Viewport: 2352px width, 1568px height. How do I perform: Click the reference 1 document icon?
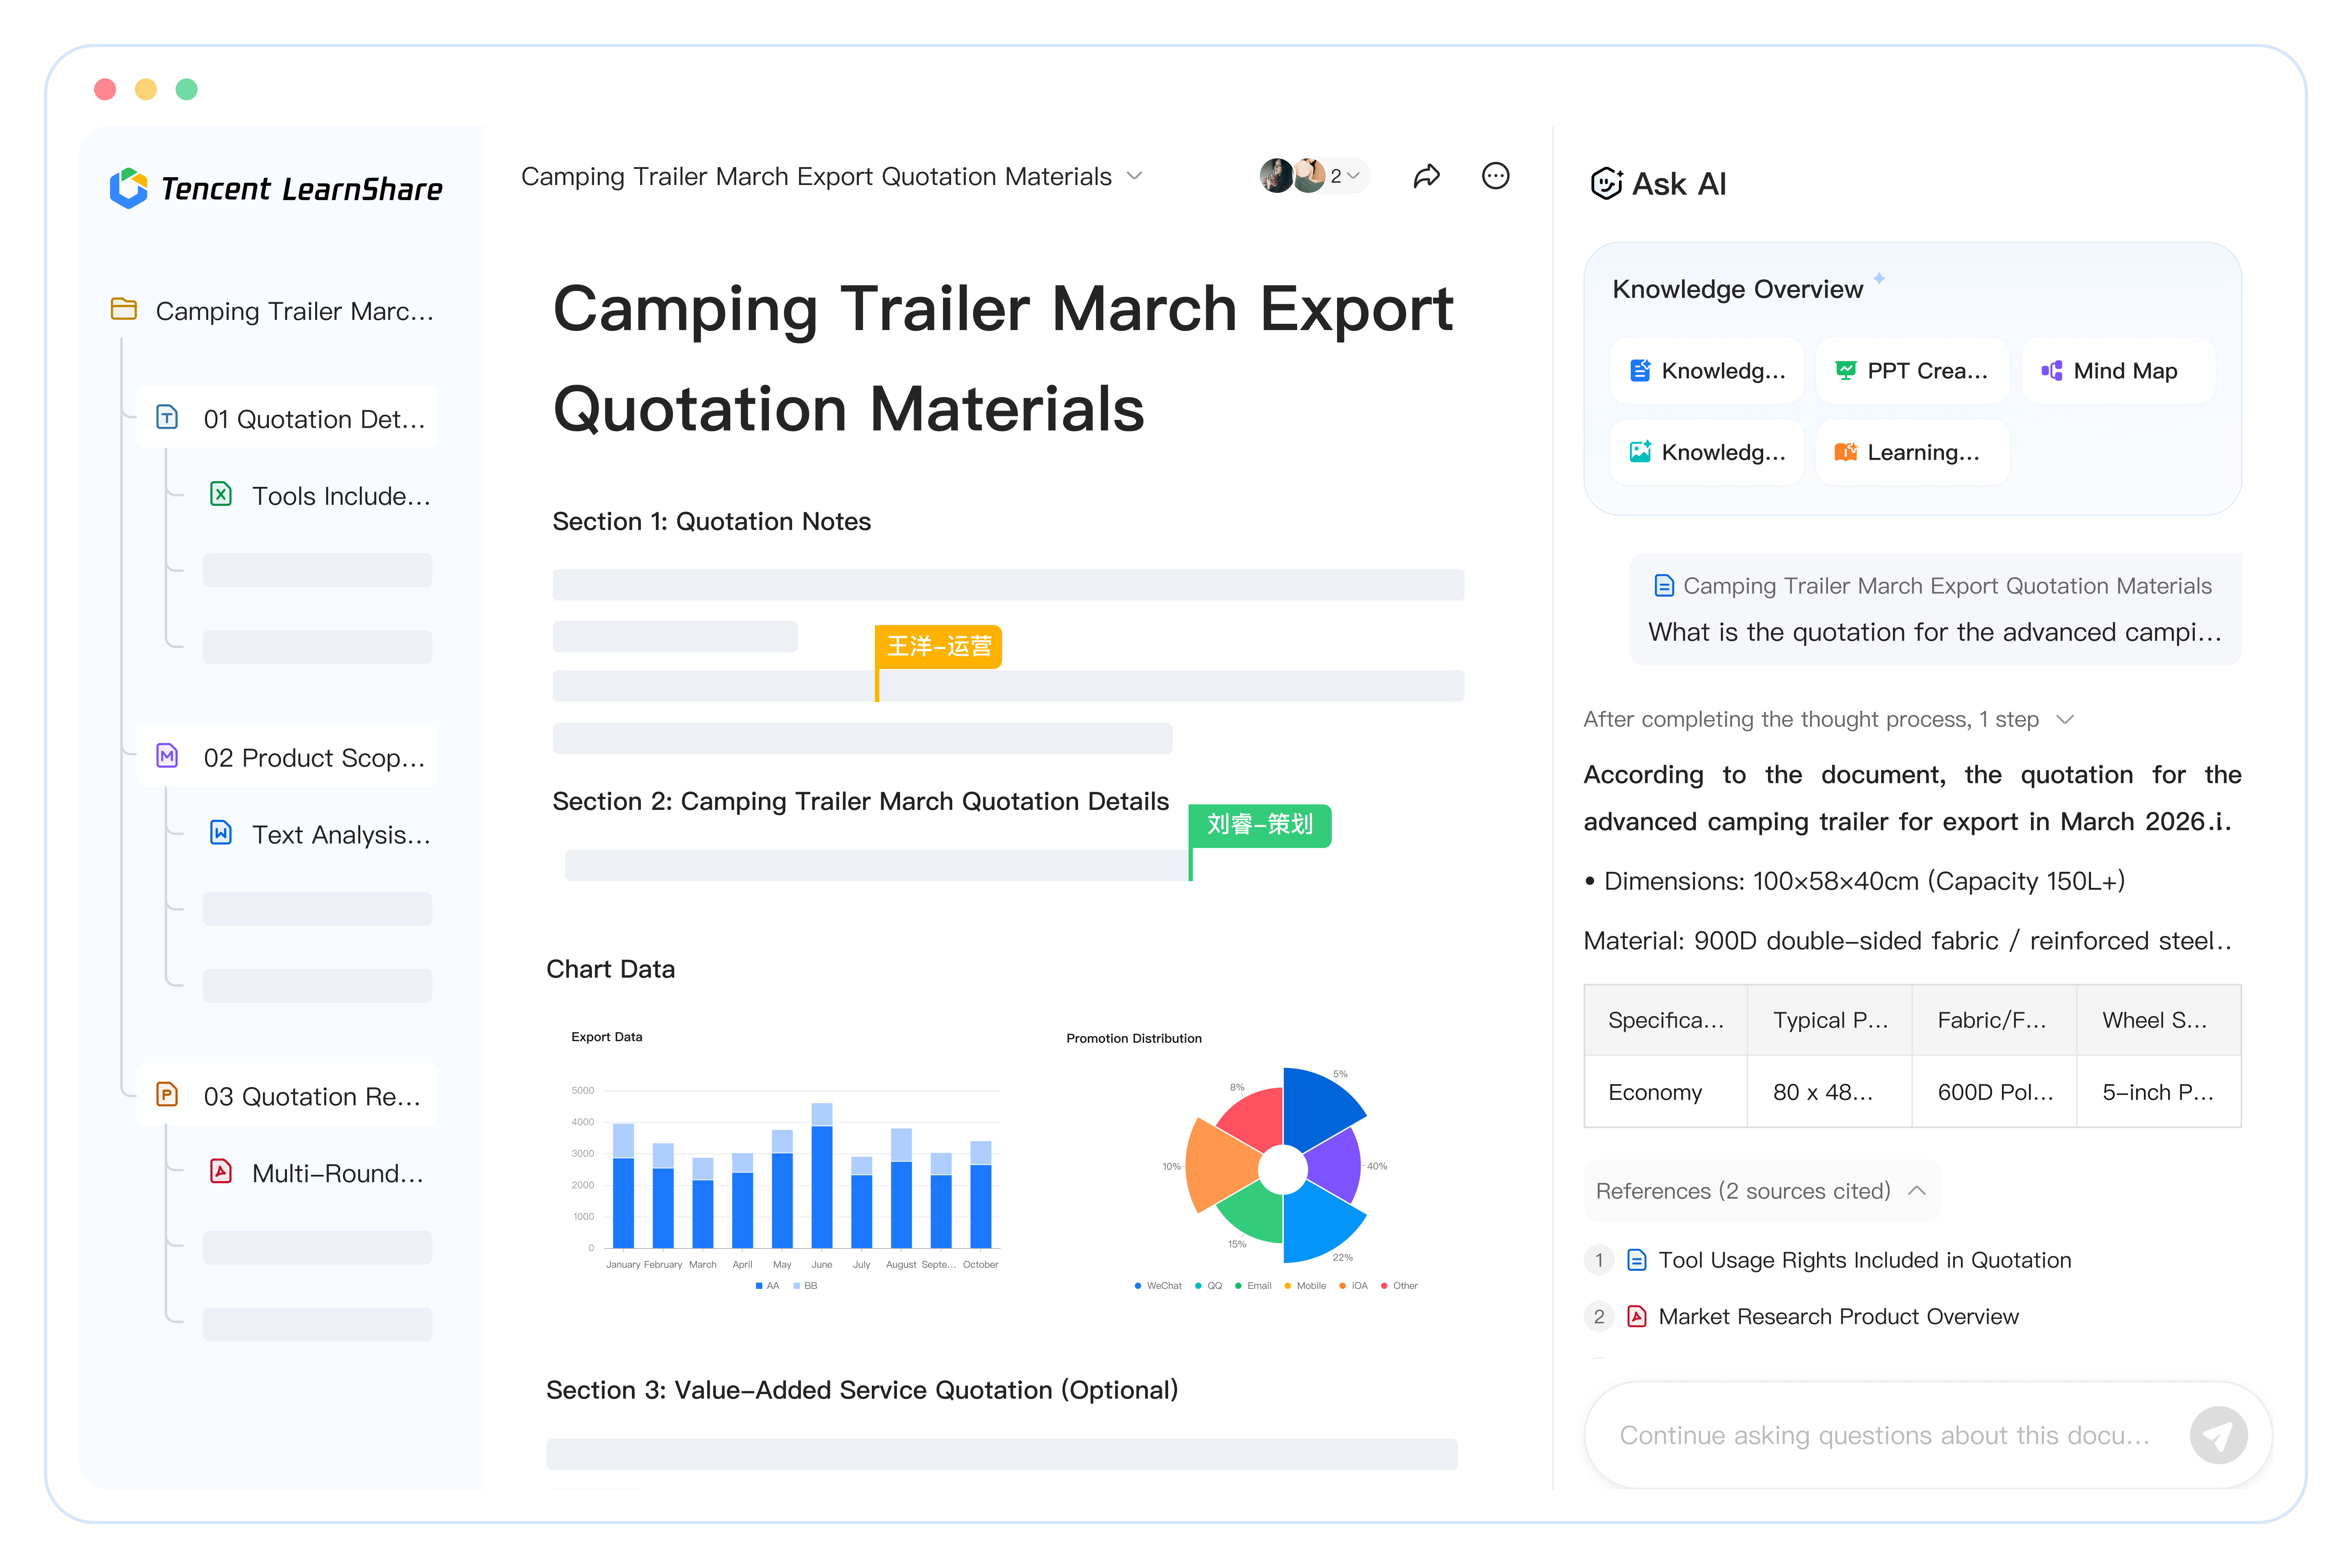[x=1637, y=1260]
